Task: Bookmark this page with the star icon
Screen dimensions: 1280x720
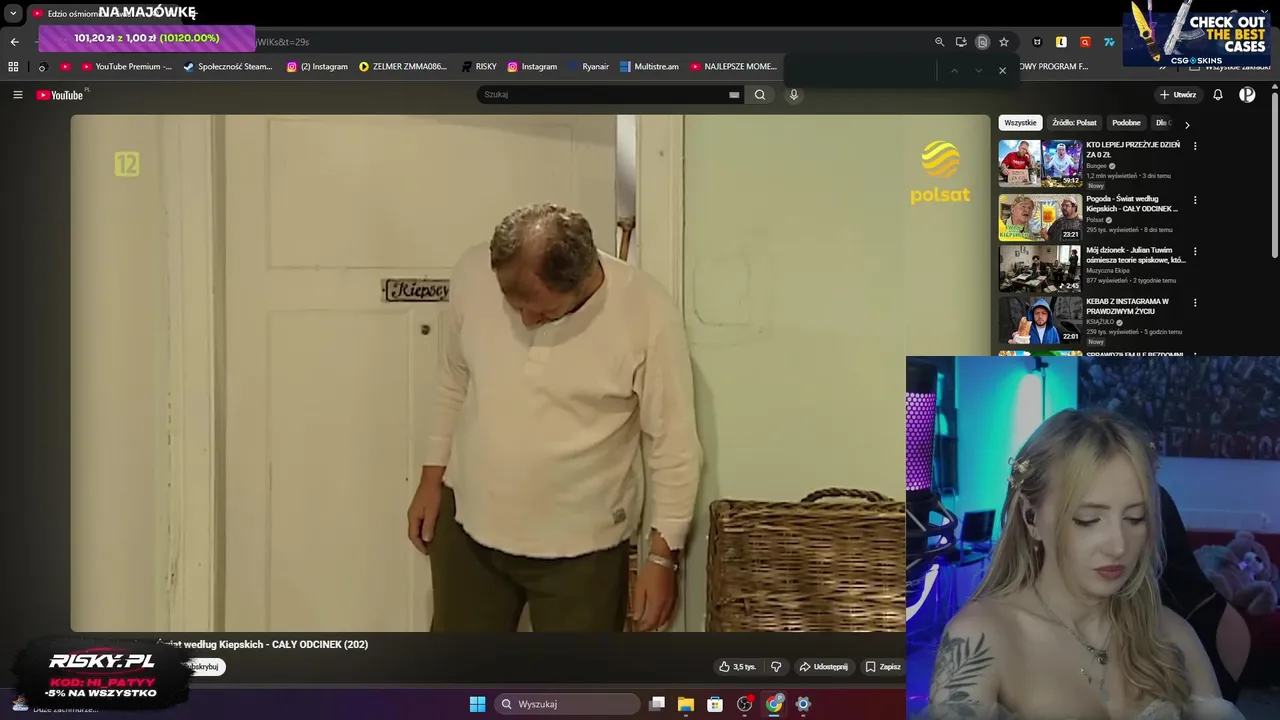Action: [1004, 42]
